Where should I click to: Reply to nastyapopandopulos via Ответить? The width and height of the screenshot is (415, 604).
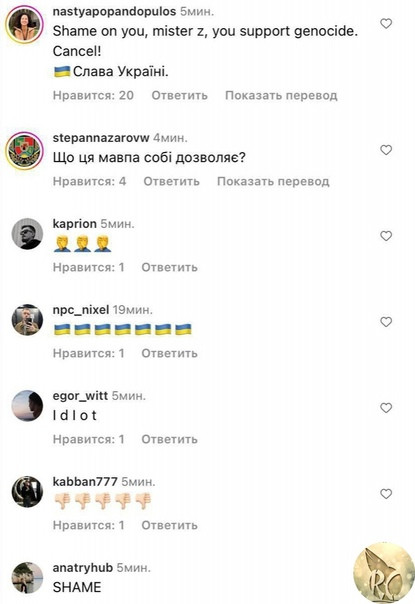pyautogui.click(x=180, y=95)
